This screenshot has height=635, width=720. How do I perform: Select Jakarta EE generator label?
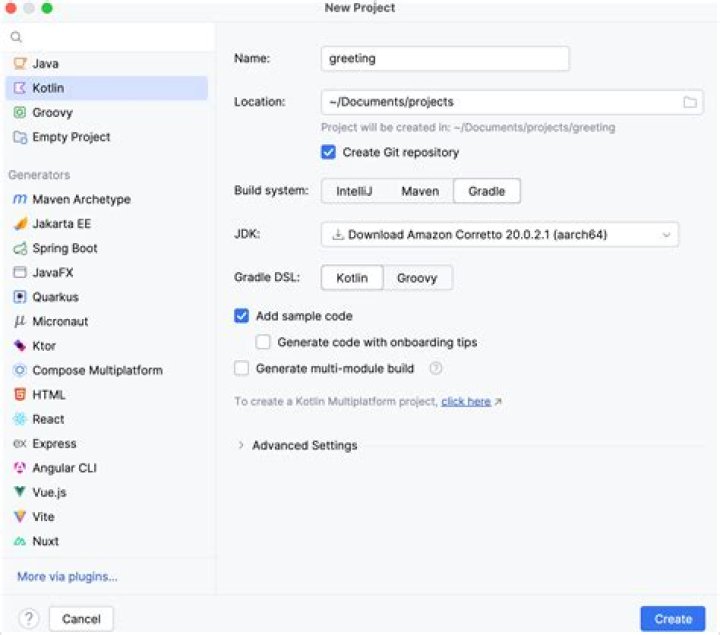tap(62, 224)
